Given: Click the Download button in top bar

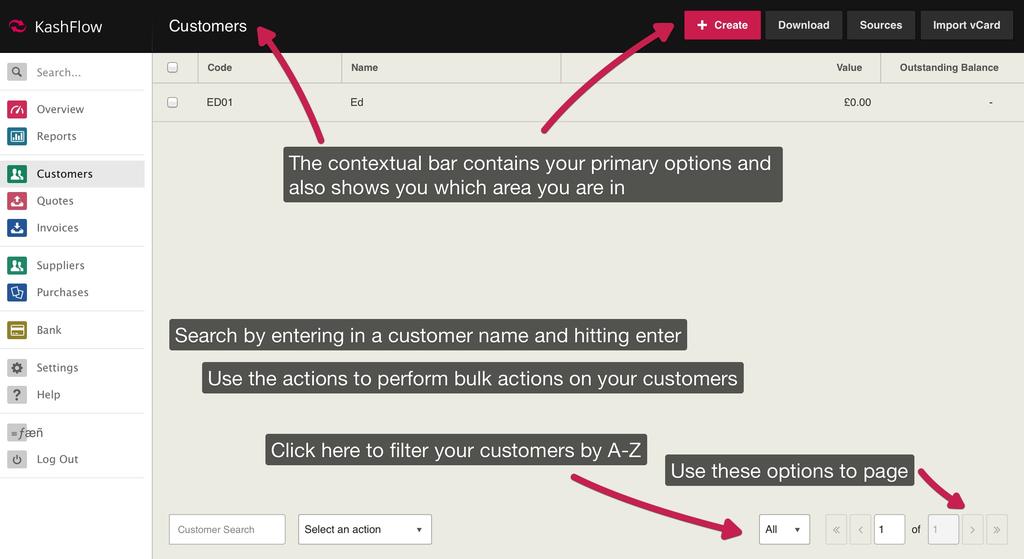Looking at the screenshot, I should [x=803, y=25].
